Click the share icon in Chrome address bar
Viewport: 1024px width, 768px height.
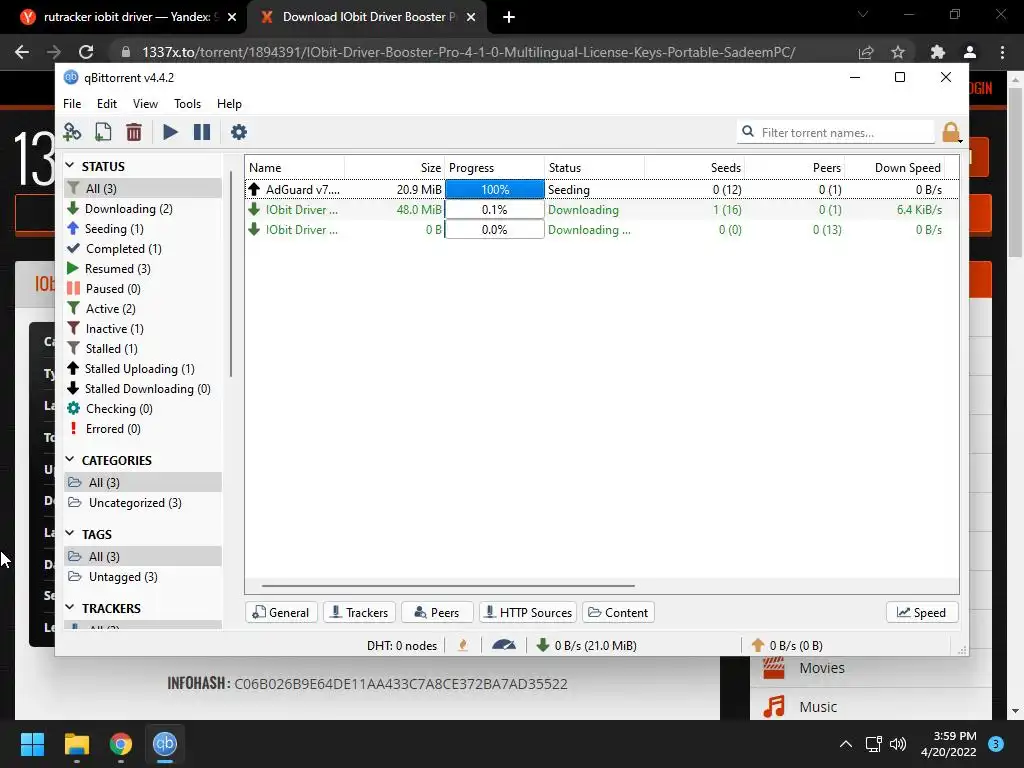[866, 52]
